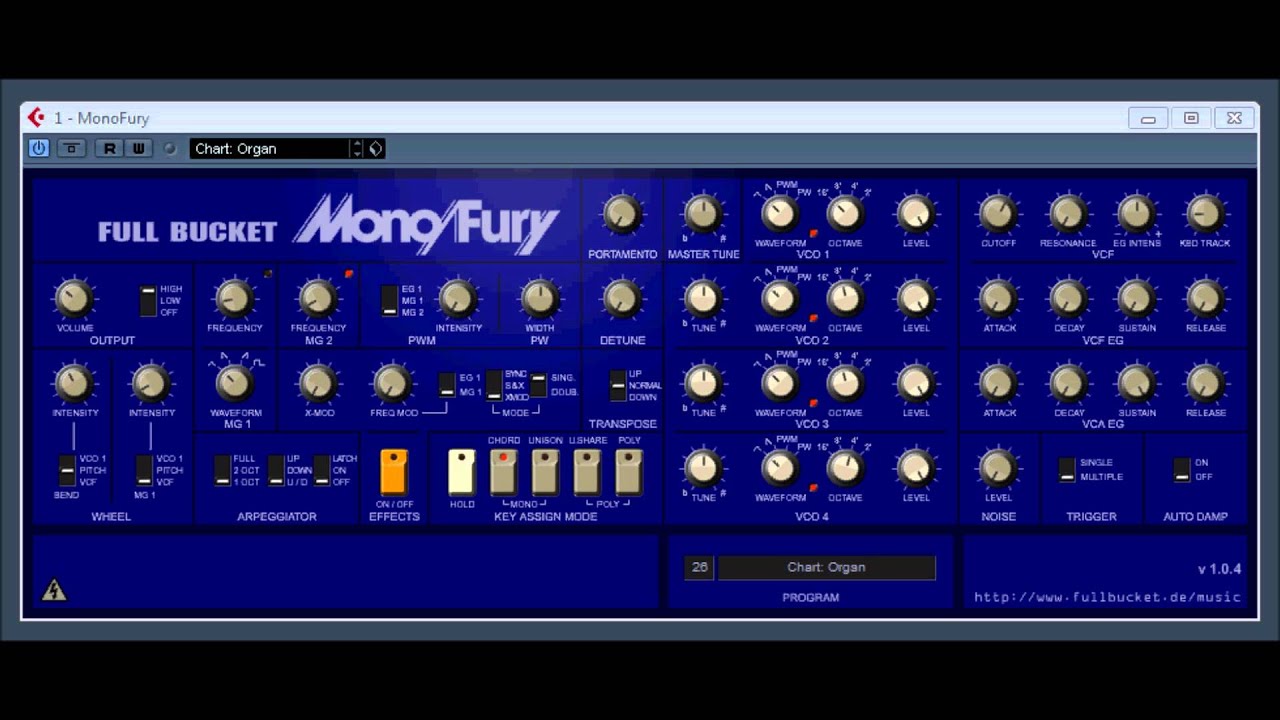Image resolution: width=1280 pixels, height=720 pixels.
Task: Click the VCO 3 Octave knob
Action: (845, 383)
